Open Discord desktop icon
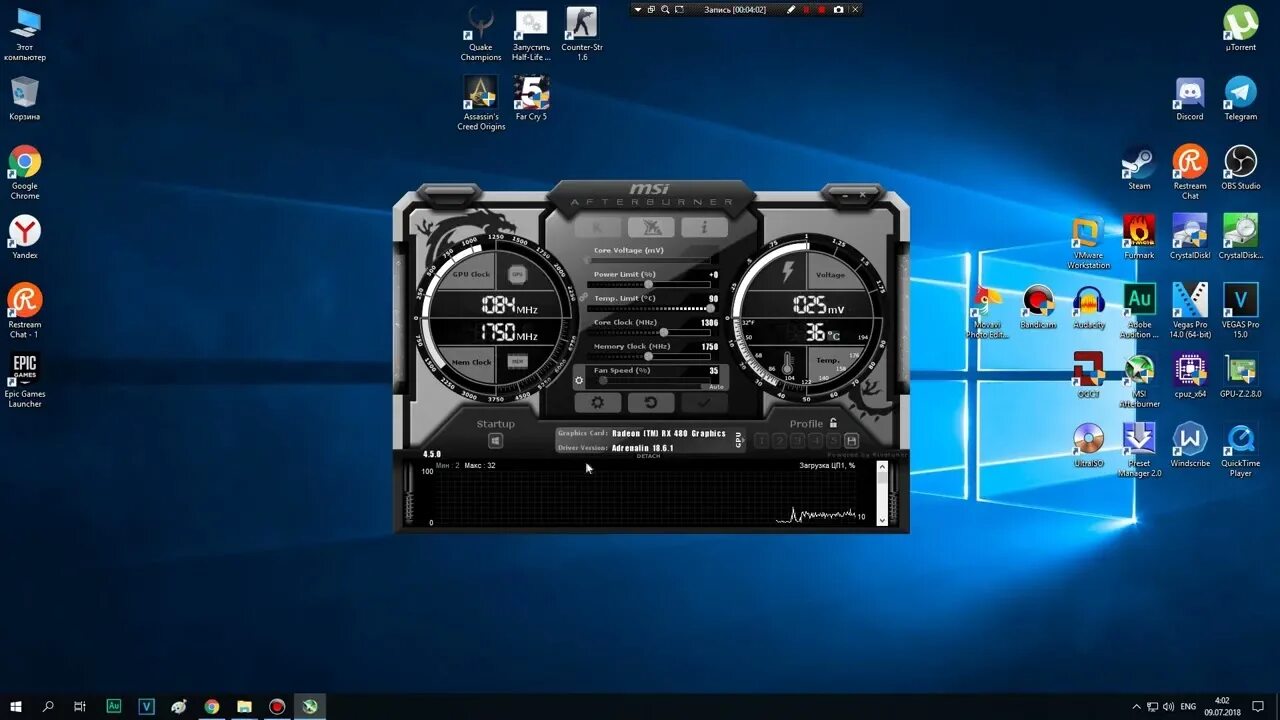This screenshot has width=1280, height=720. [1190, 98]
